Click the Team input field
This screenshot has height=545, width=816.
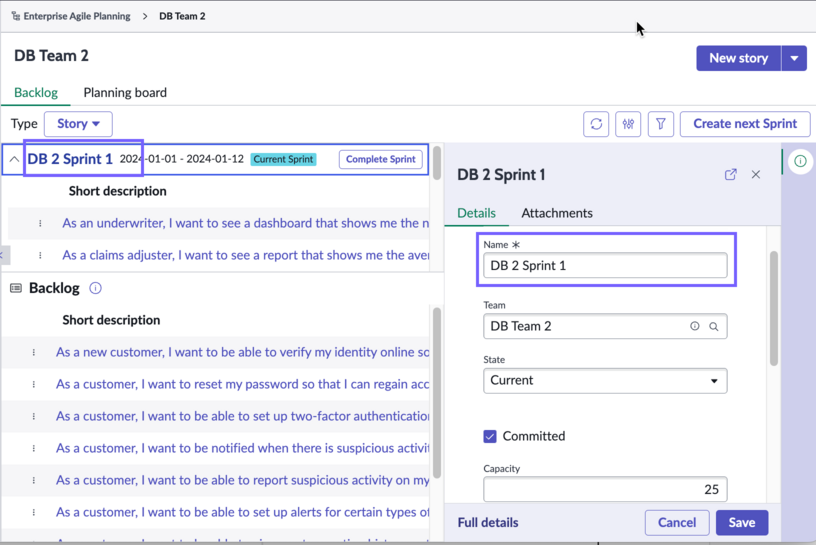[605, 326]
